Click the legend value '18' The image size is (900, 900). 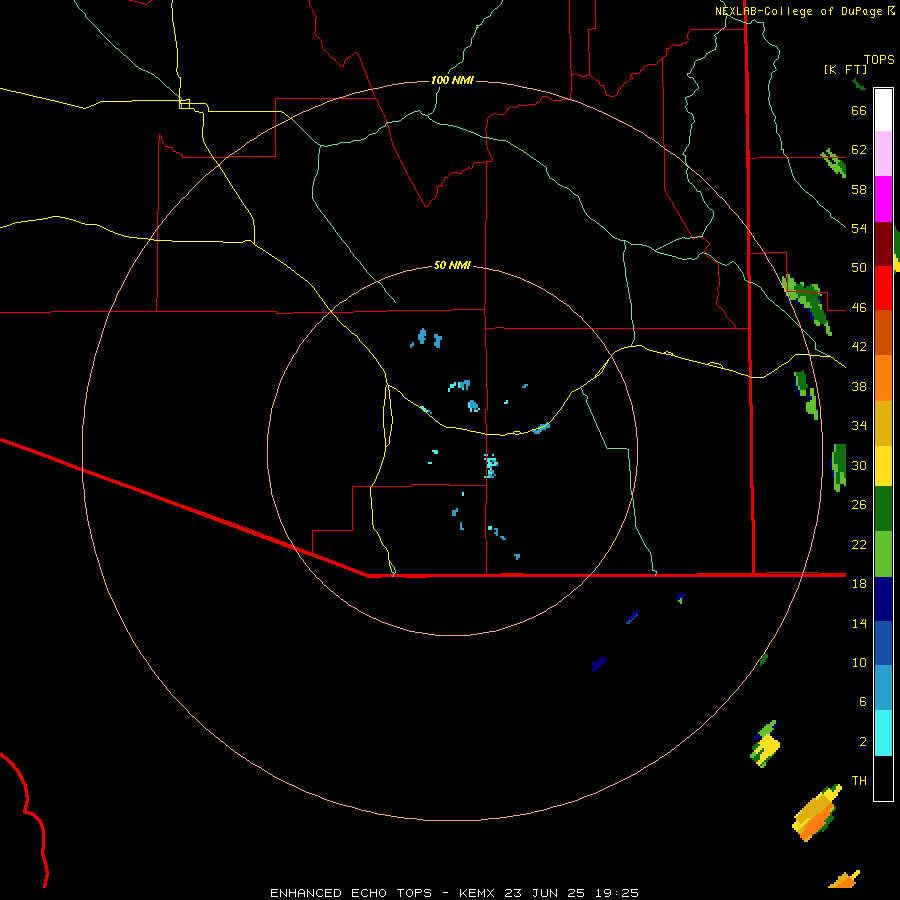click(859, 584)
